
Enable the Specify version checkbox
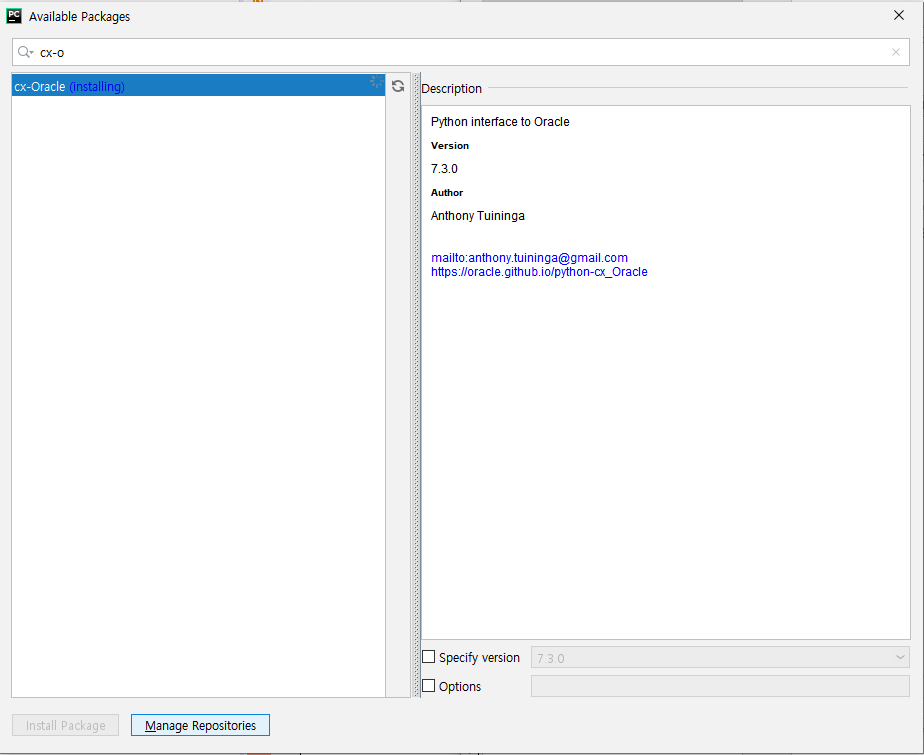point(429,657)
